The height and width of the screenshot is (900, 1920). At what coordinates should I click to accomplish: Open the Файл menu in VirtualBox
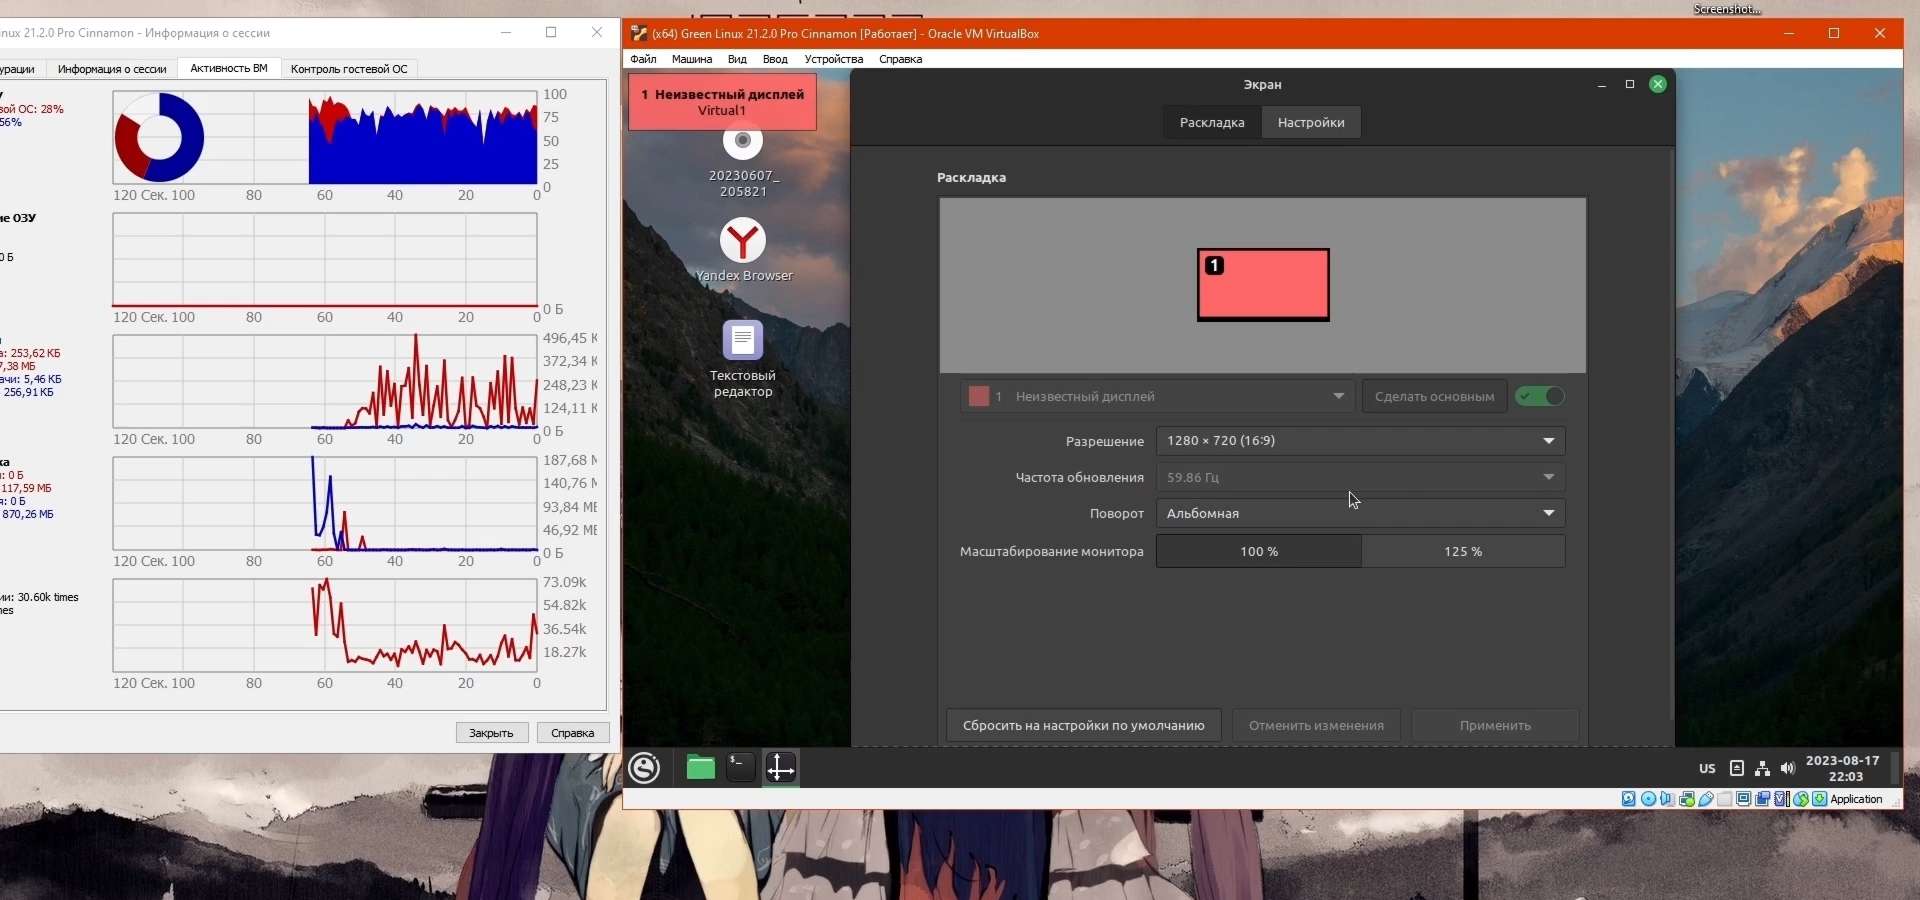pos(643,59)
